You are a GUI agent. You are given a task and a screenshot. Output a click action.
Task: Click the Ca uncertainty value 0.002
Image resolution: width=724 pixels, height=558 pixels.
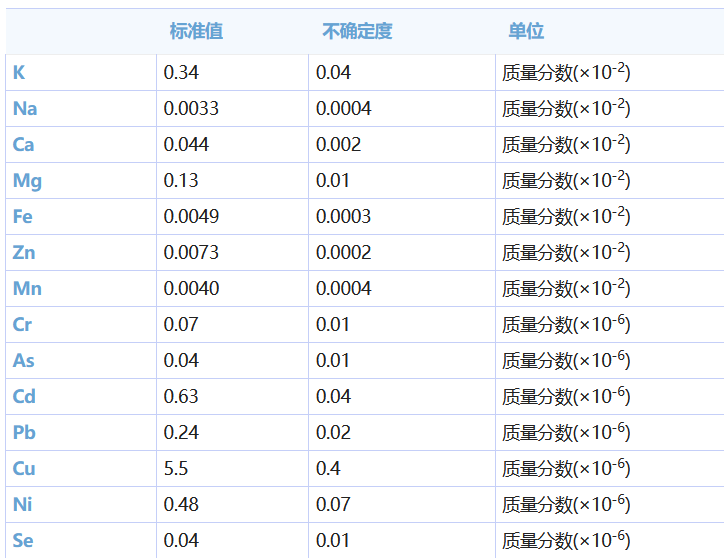338,145
